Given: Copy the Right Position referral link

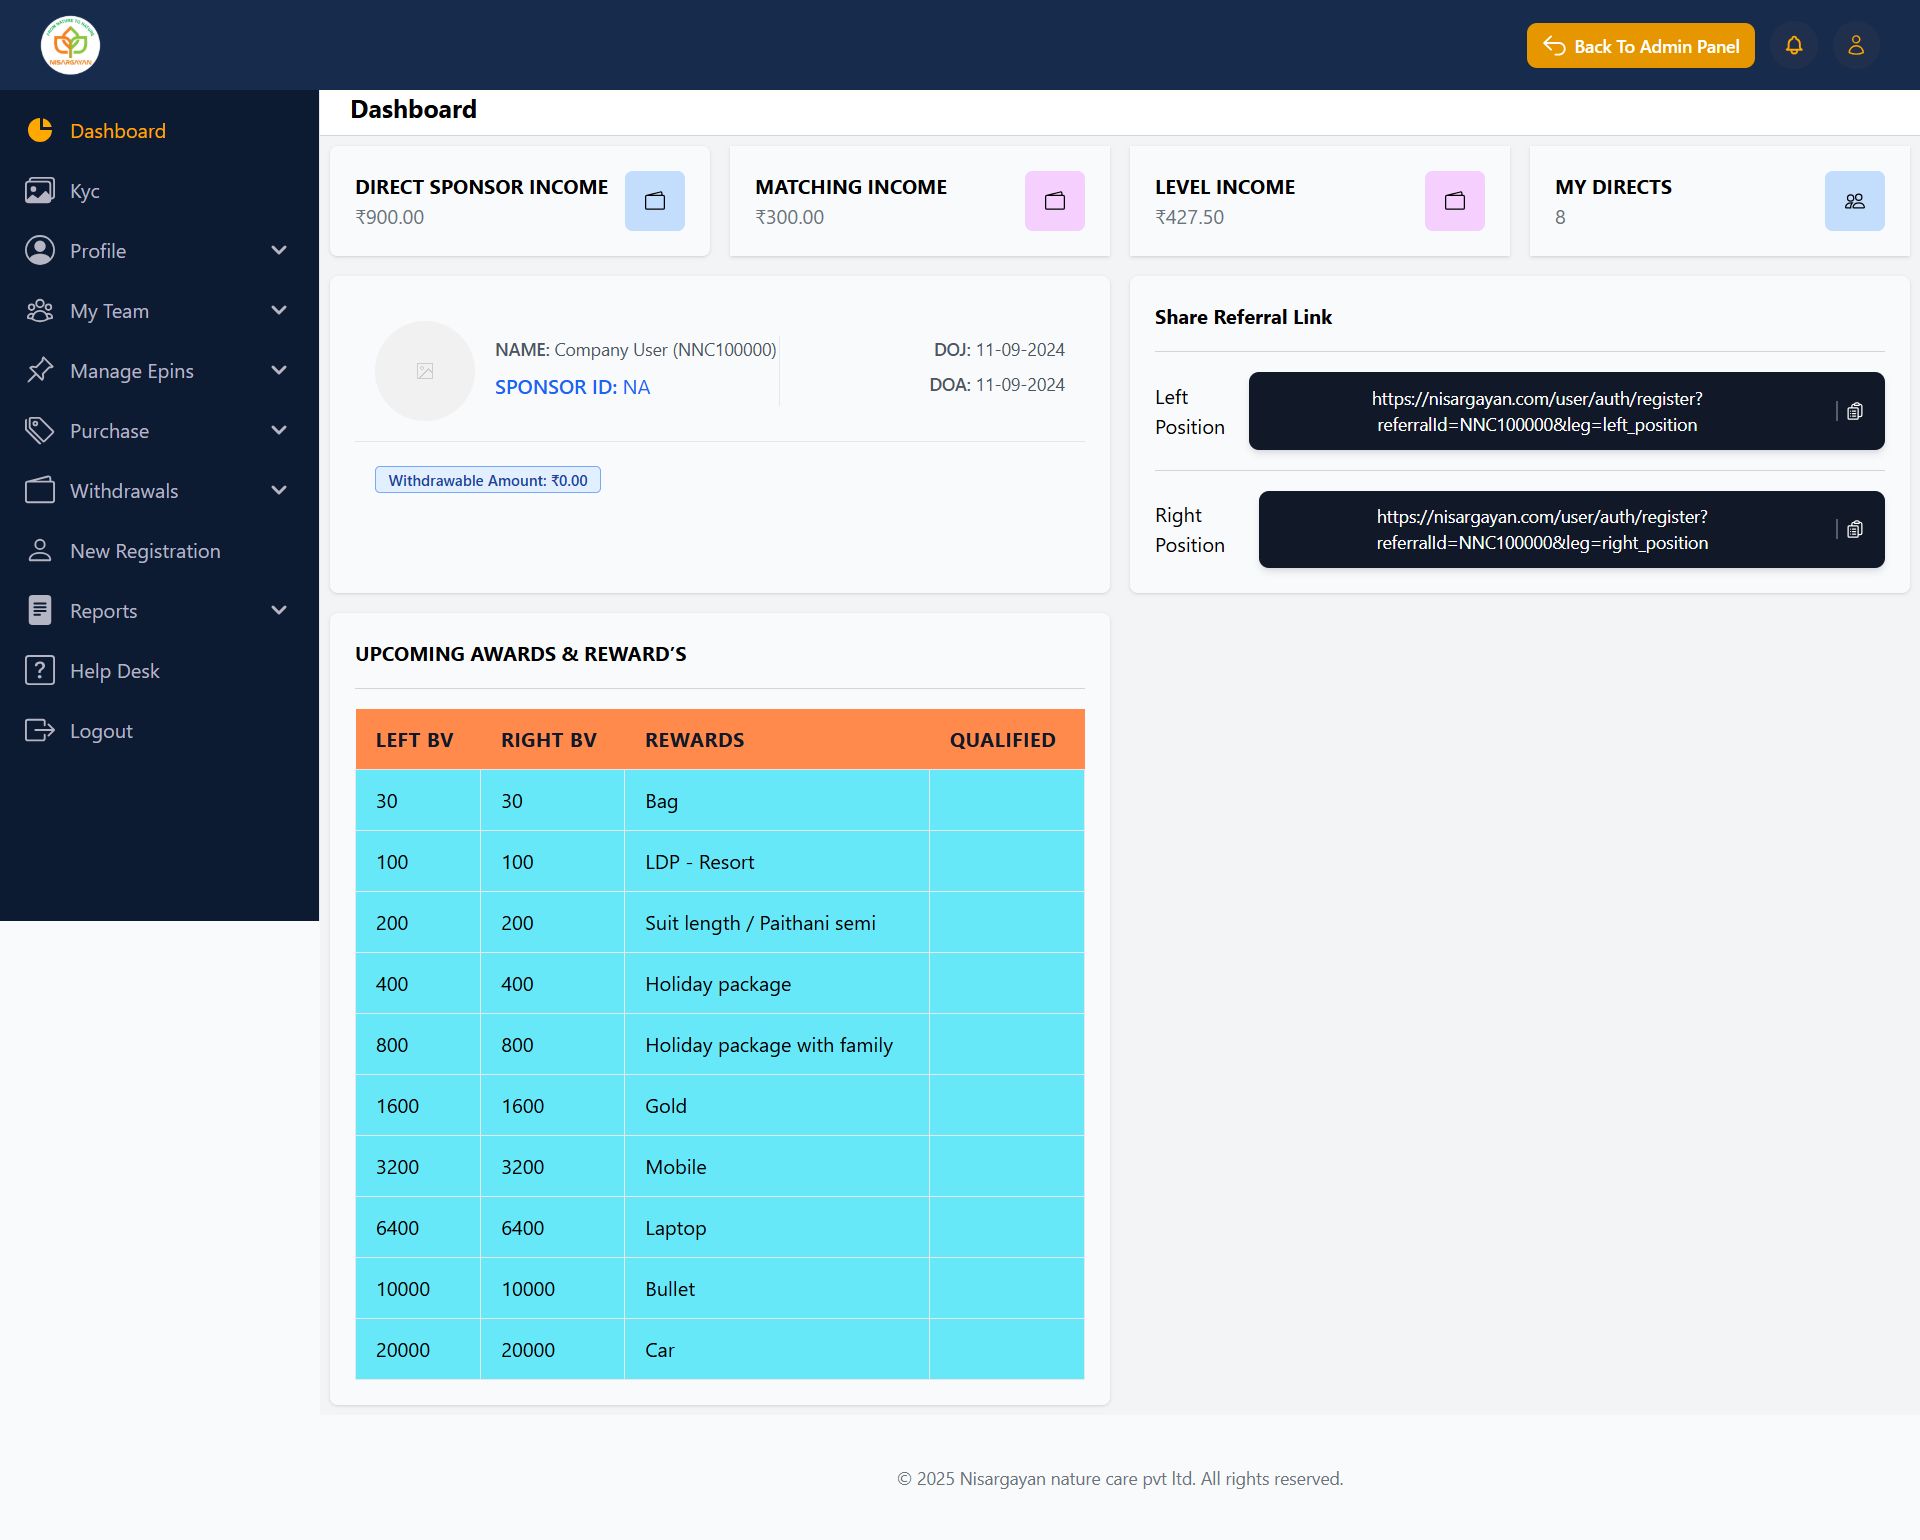Looking at the screenshot, I should tap(1855, 530).
